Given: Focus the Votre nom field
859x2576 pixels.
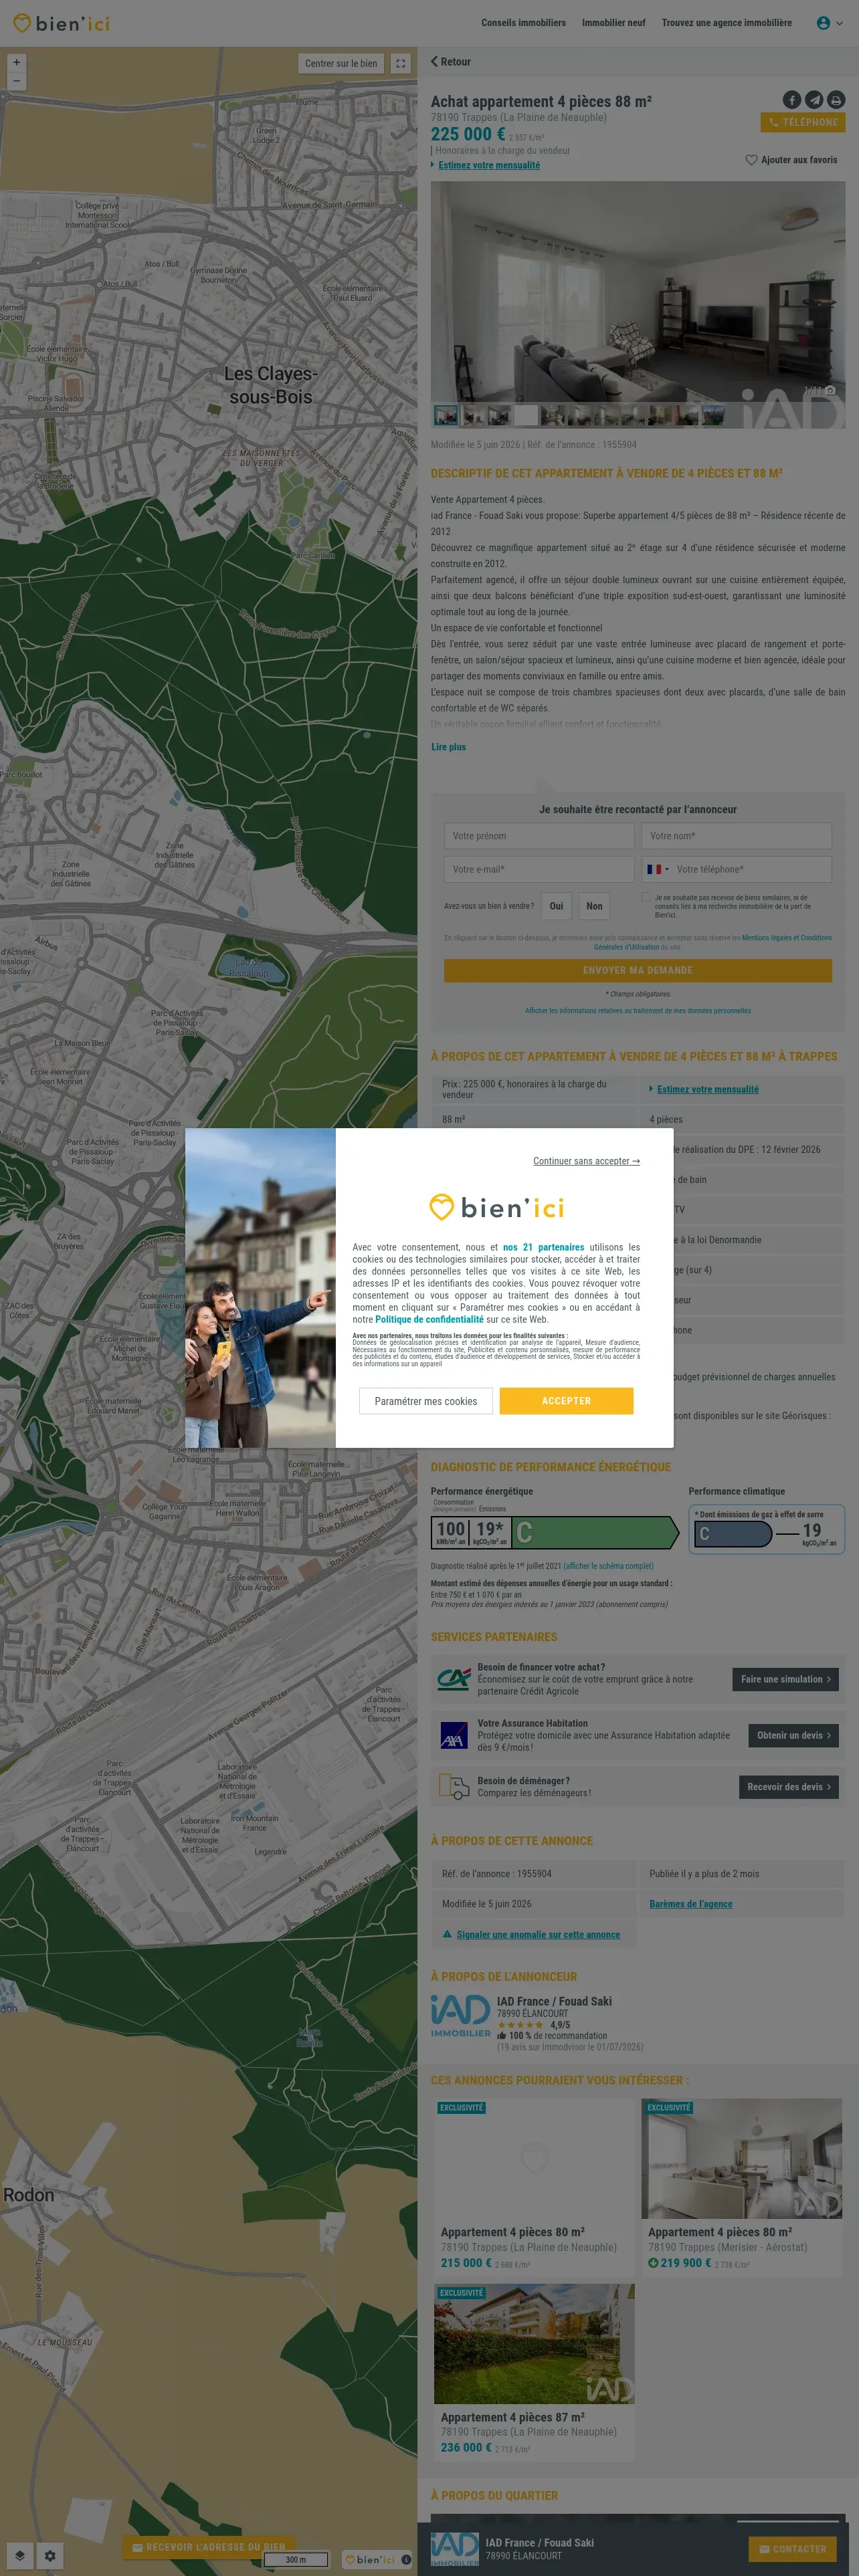Looking at the screenshot, I should pyautogui.click(x=736, y=836).
